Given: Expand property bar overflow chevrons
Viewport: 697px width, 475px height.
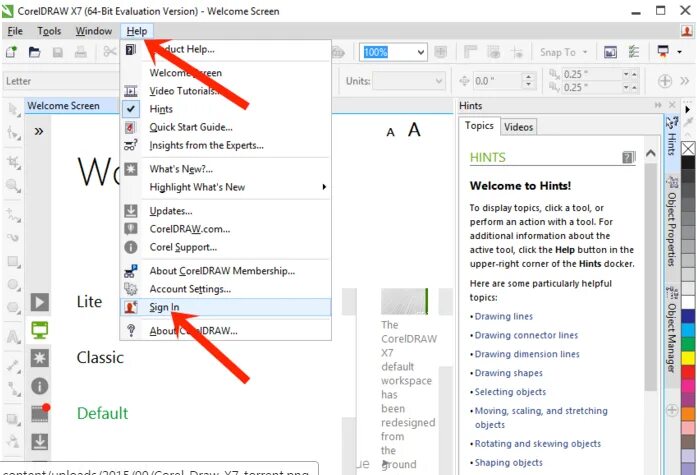Looking at the screenshot, I should click(685, 81).
